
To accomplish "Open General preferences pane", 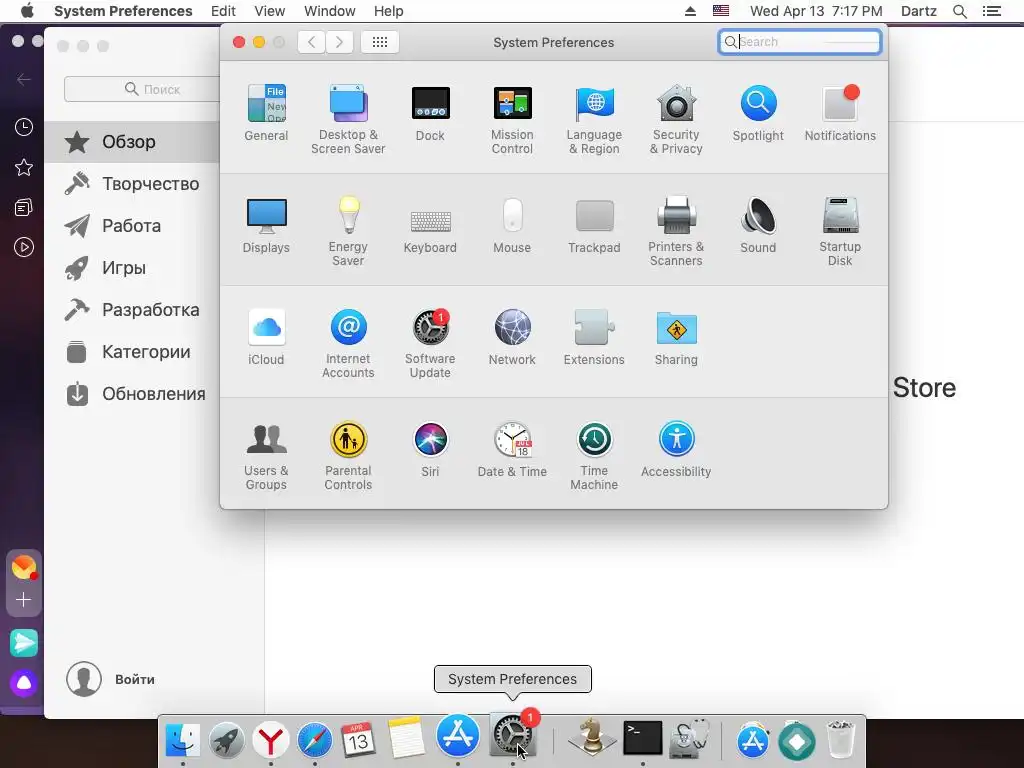I will [266, 113].
